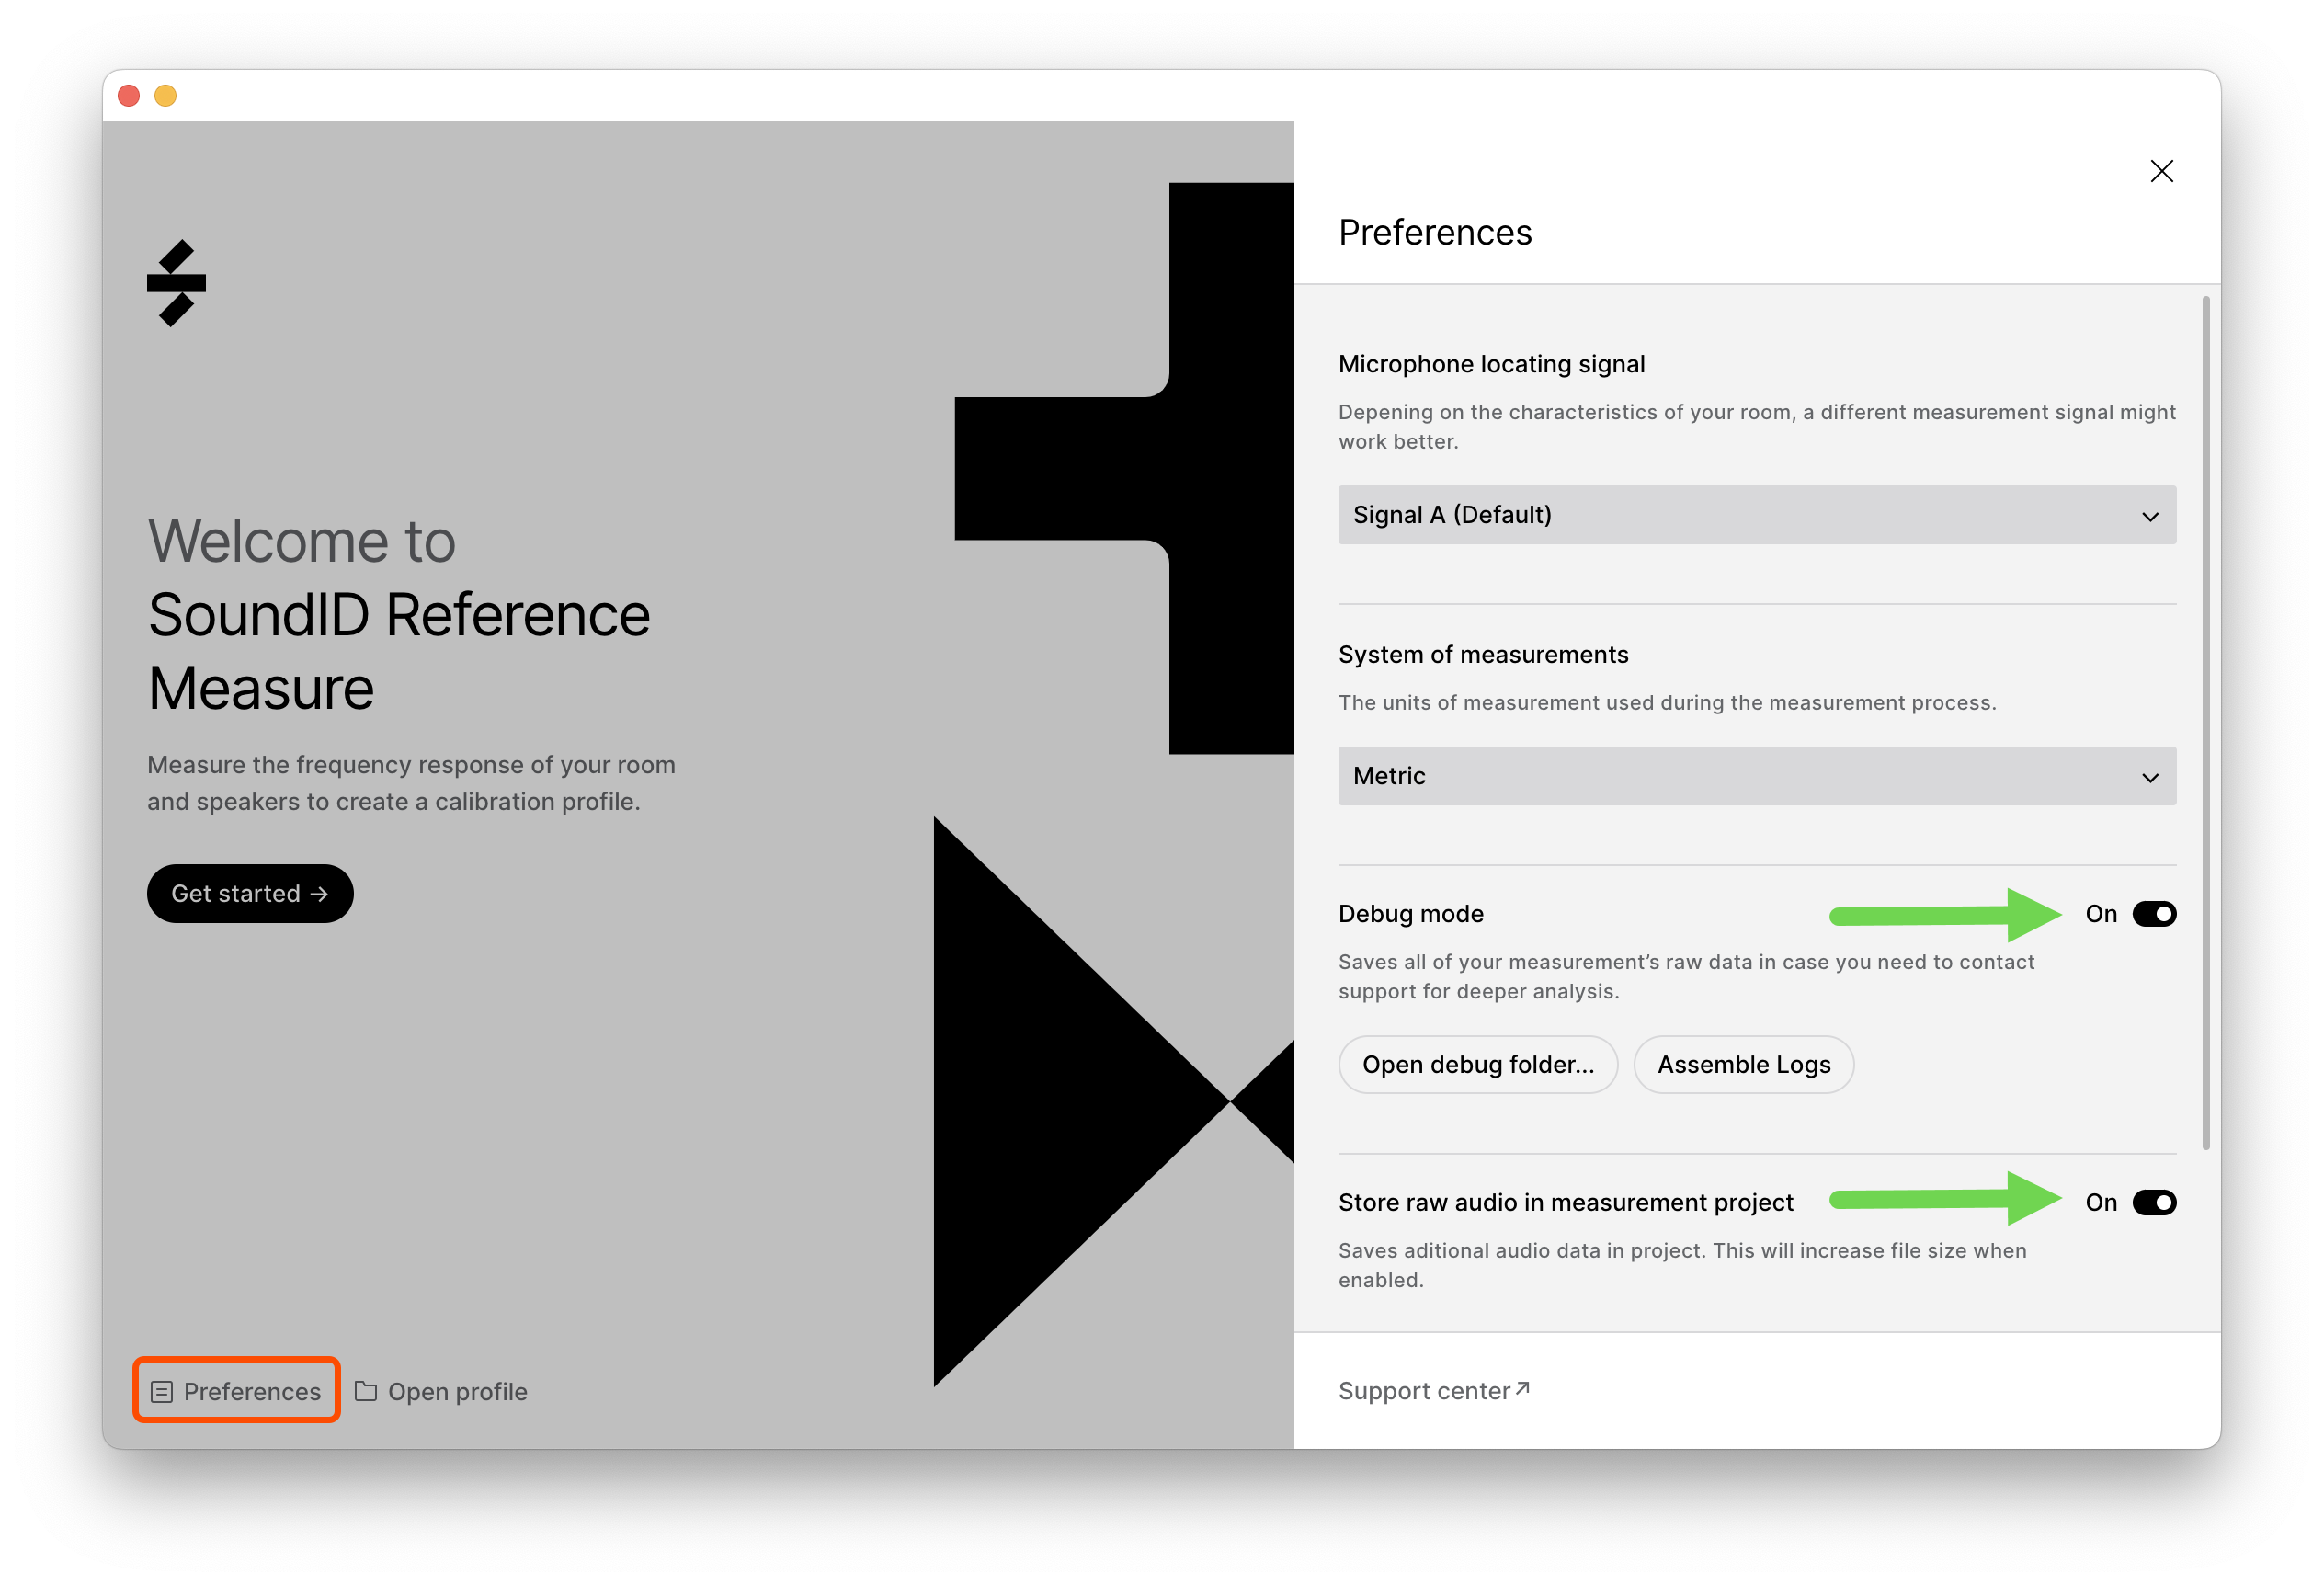Click the Preferences list icon at bottom
Screen dimensions: 2324x1585
[x=161, y=1392]
